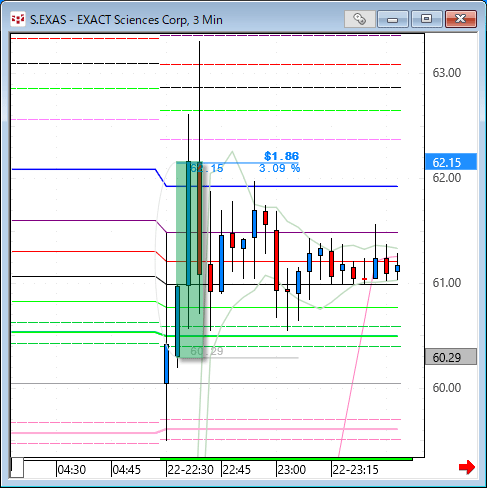The height and width of the screenshot is (488, 487).
Task: Maximize the EXAS chart window
Action: 426,19
